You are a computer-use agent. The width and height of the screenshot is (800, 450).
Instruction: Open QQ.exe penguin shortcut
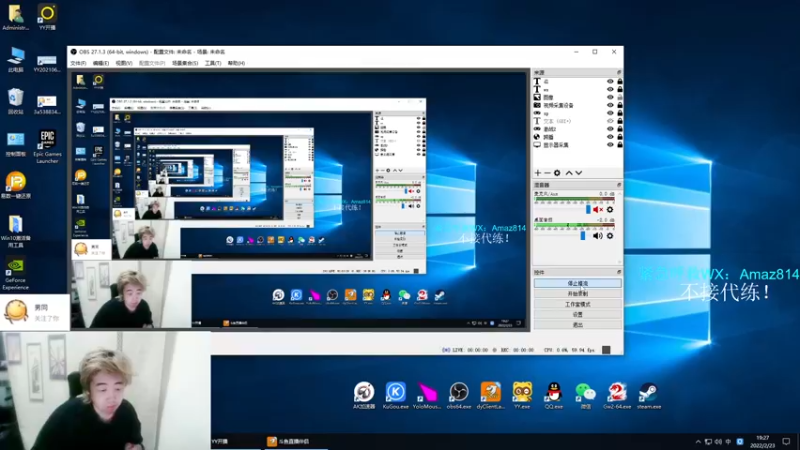pos(554,395)
